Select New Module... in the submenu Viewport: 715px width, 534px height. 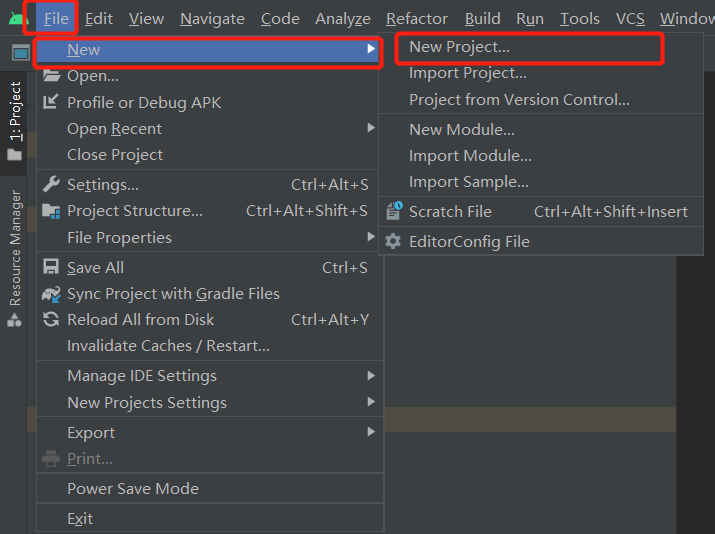541,130
